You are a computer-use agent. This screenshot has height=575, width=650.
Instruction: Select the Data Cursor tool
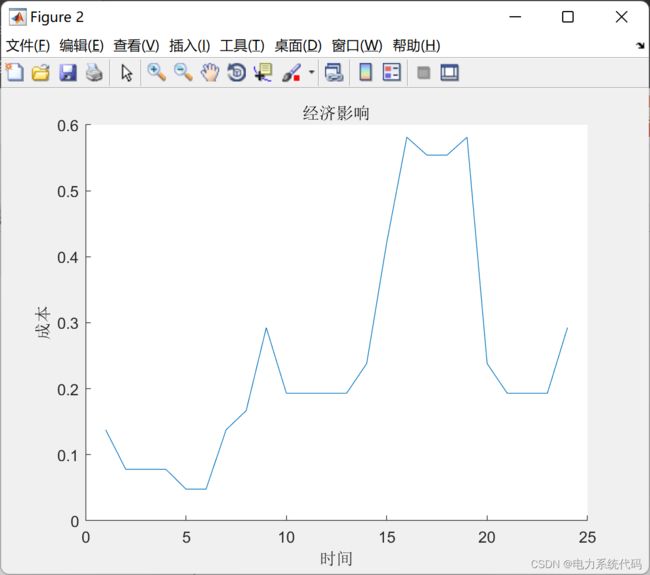tap(263, 73)
